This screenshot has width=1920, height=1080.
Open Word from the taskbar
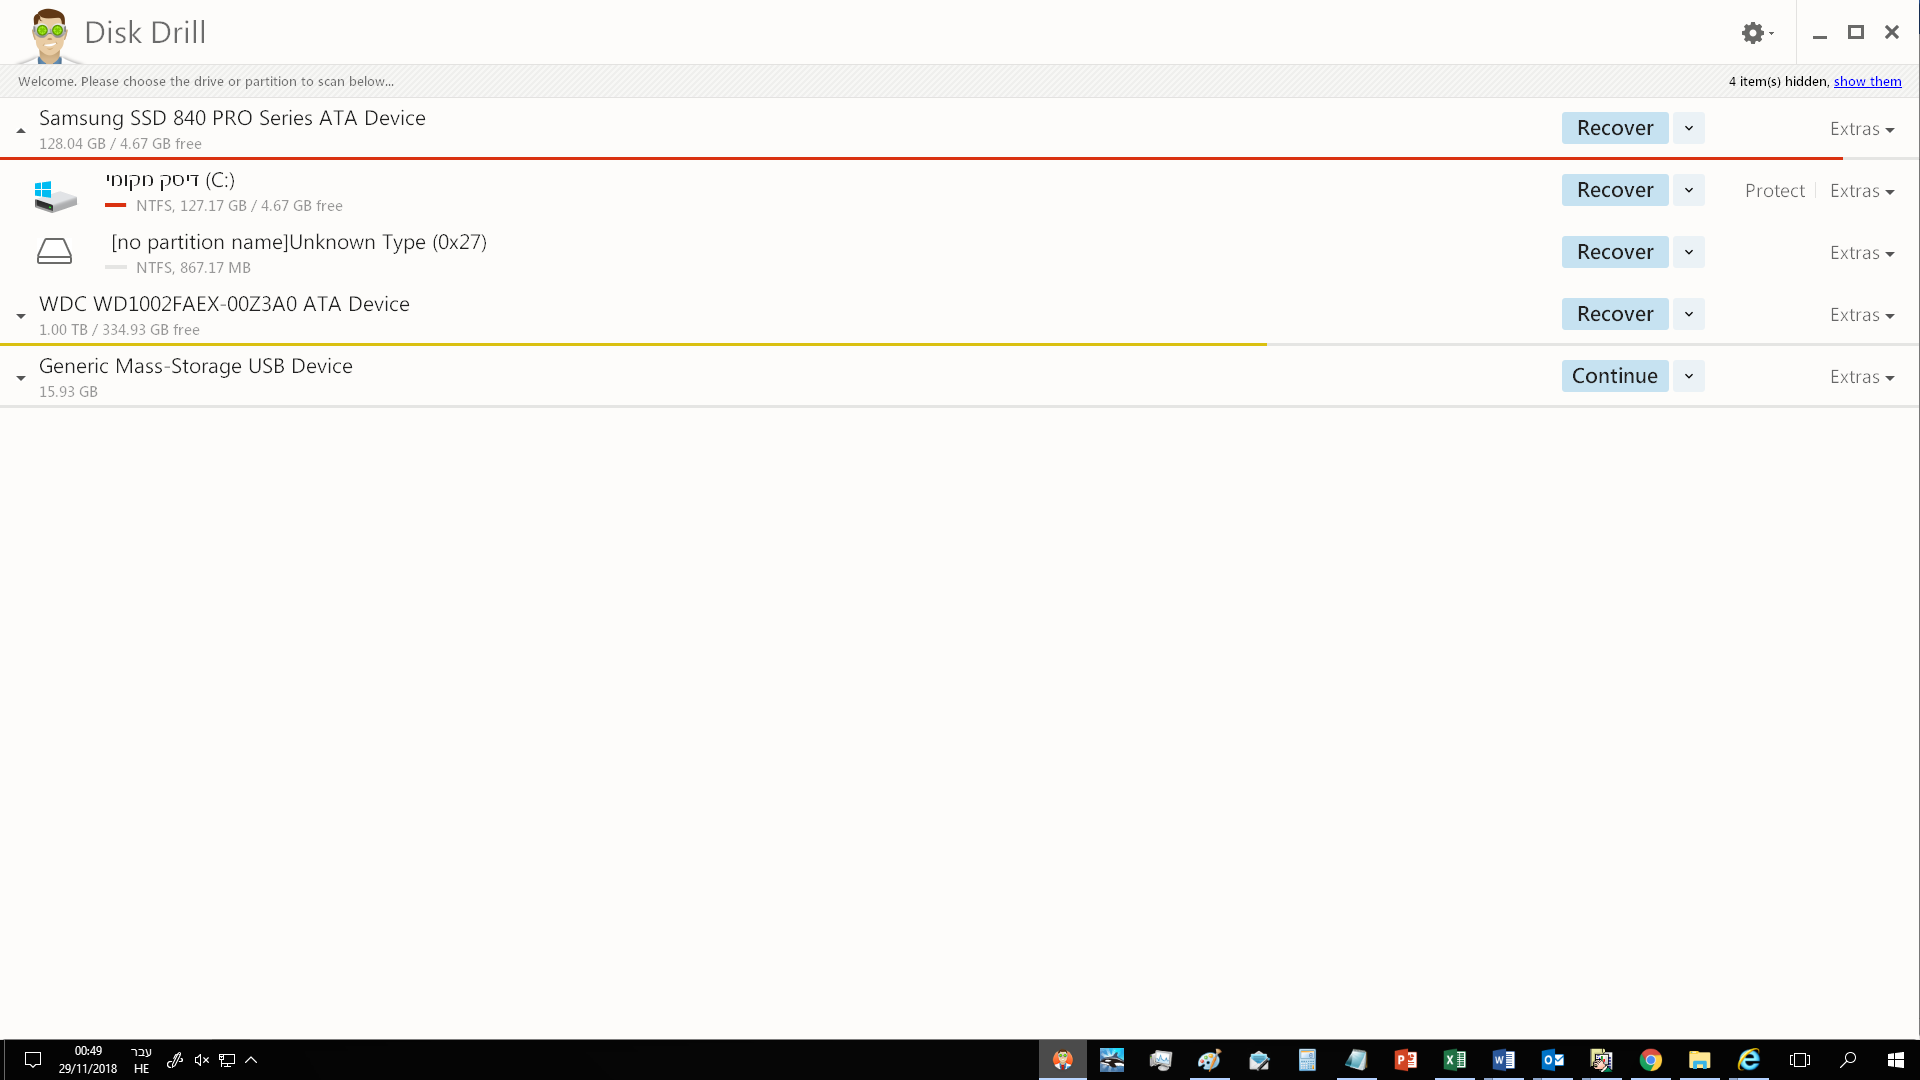click(x=1504, y=1060)
